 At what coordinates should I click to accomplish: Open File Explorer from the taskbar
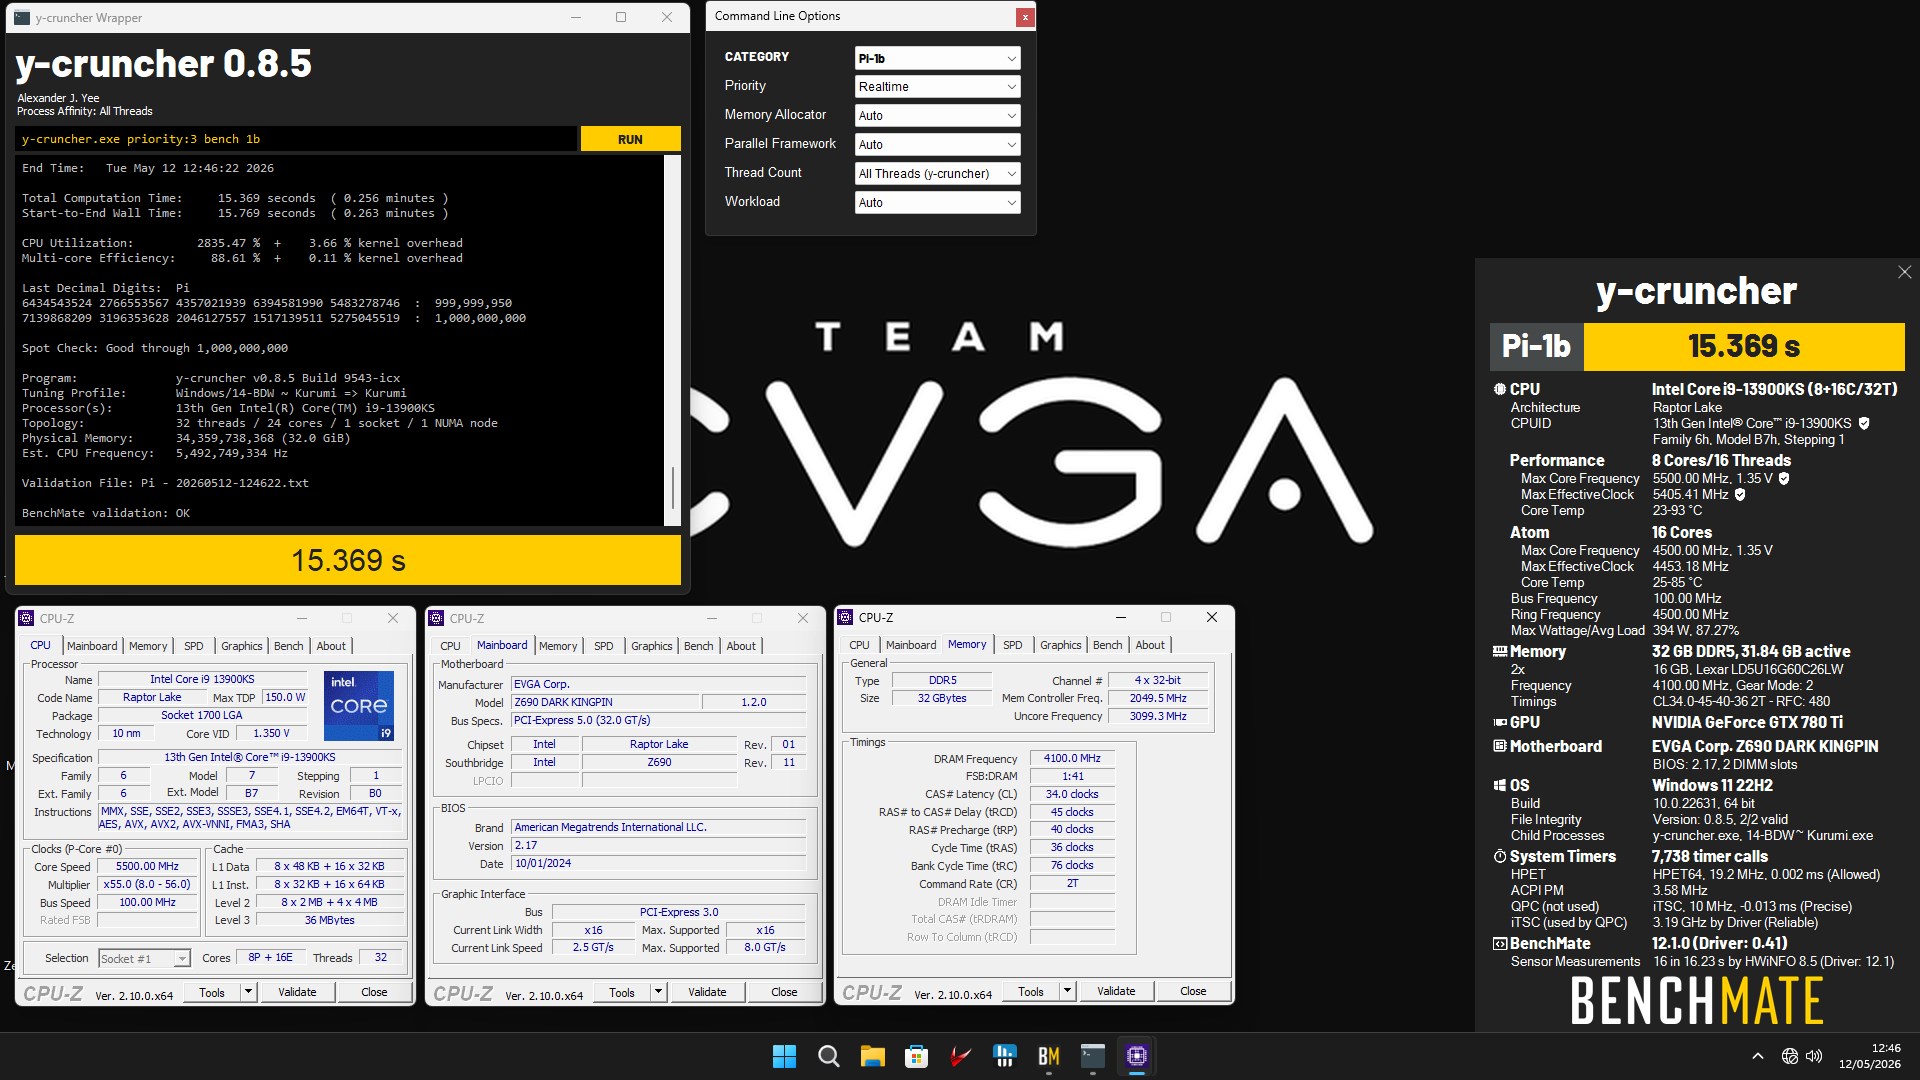pyautogui.click(x=872, y=1056)
